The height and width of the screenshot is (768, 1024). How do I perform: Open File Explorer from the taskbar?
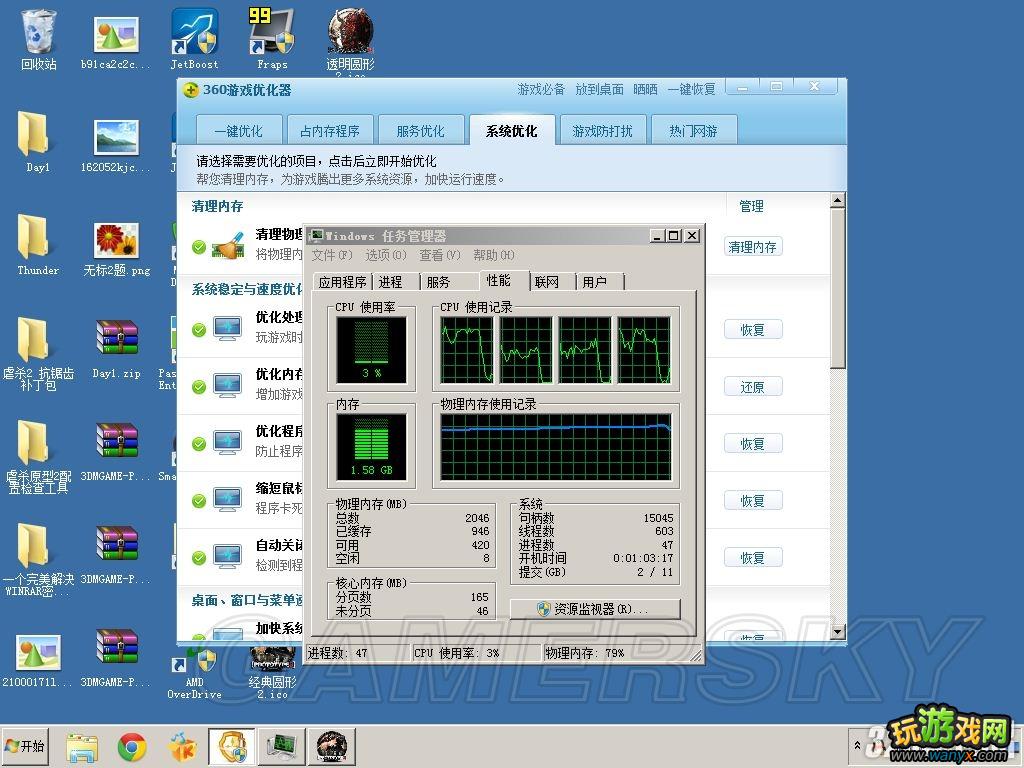tap(82, 746)
